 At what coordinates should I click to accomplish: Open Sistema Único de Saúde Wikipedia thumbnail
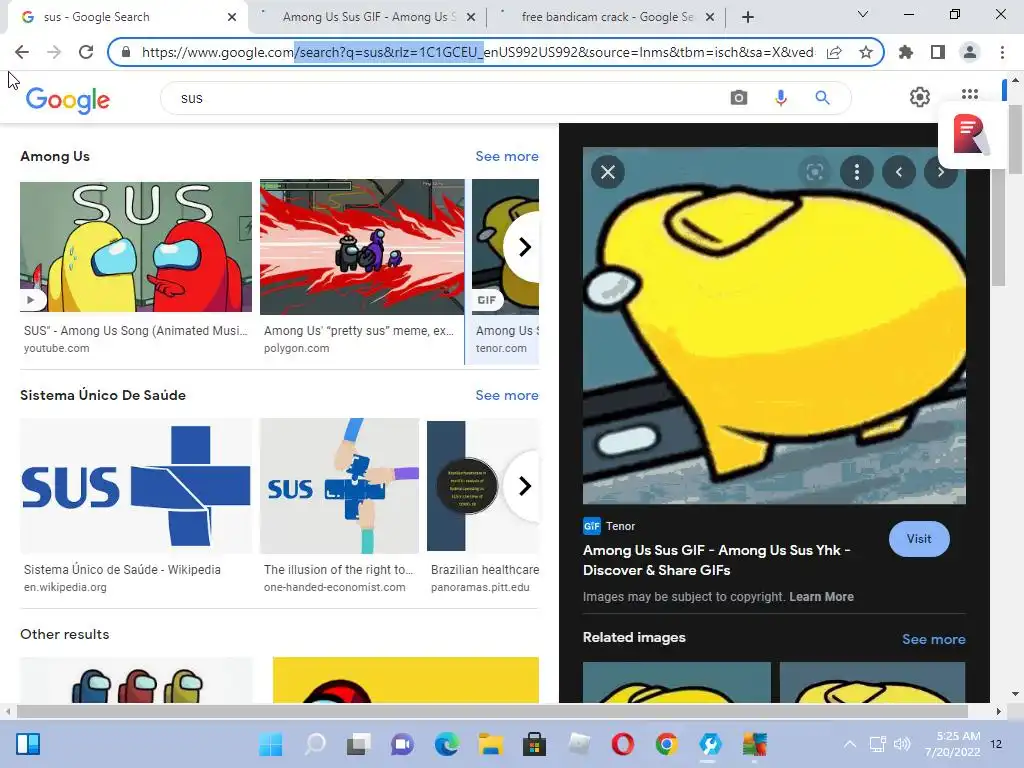click(136, 486)
